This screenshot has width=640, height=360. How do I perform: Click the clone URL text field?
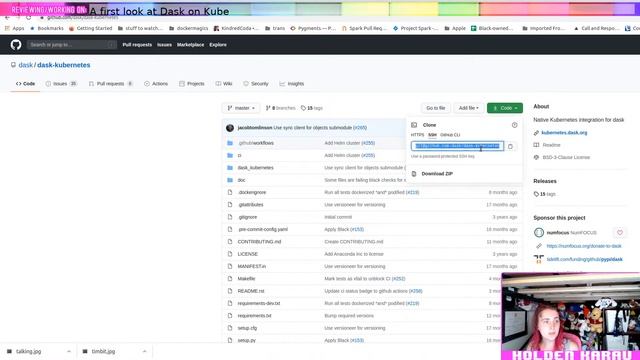[x=457, y=146]
